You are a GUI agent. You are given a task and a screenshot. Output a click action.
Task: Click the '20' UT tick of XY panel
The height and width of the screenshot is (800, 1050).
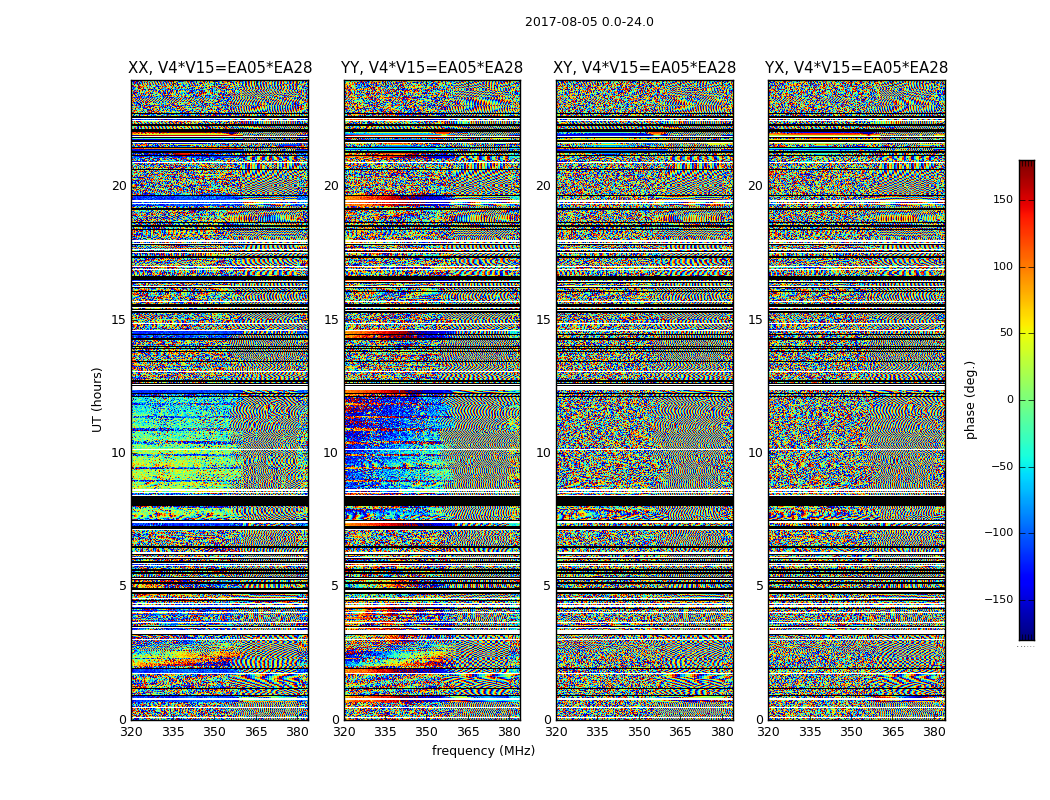(543, 186)
